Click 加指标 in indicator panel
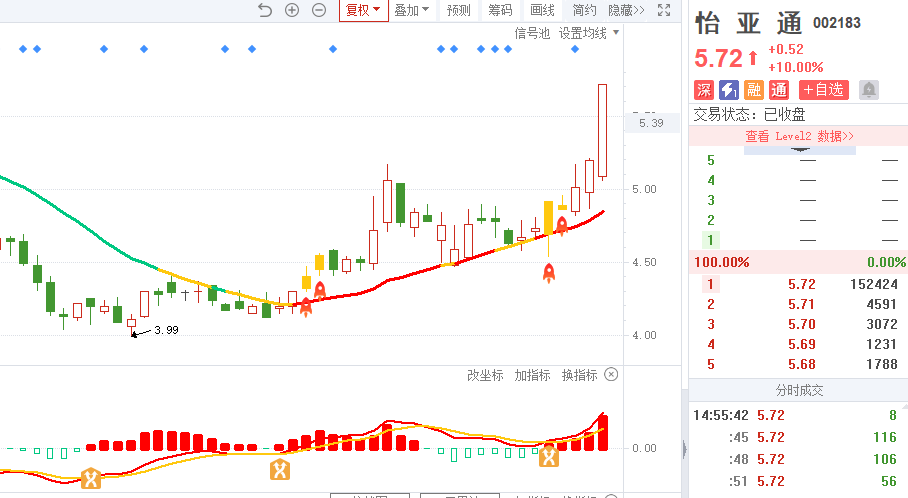The height and width of the screenshot is (498, 908). point(532,375)
